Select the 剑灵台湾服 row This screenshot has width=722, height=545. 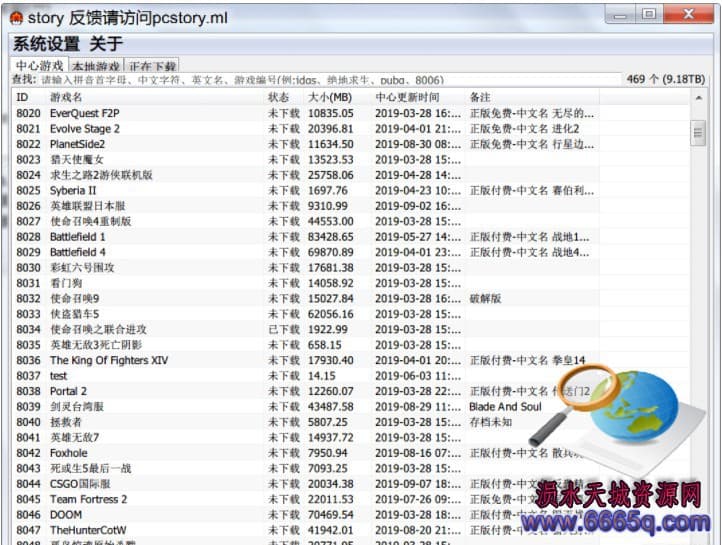click(352, 406)
